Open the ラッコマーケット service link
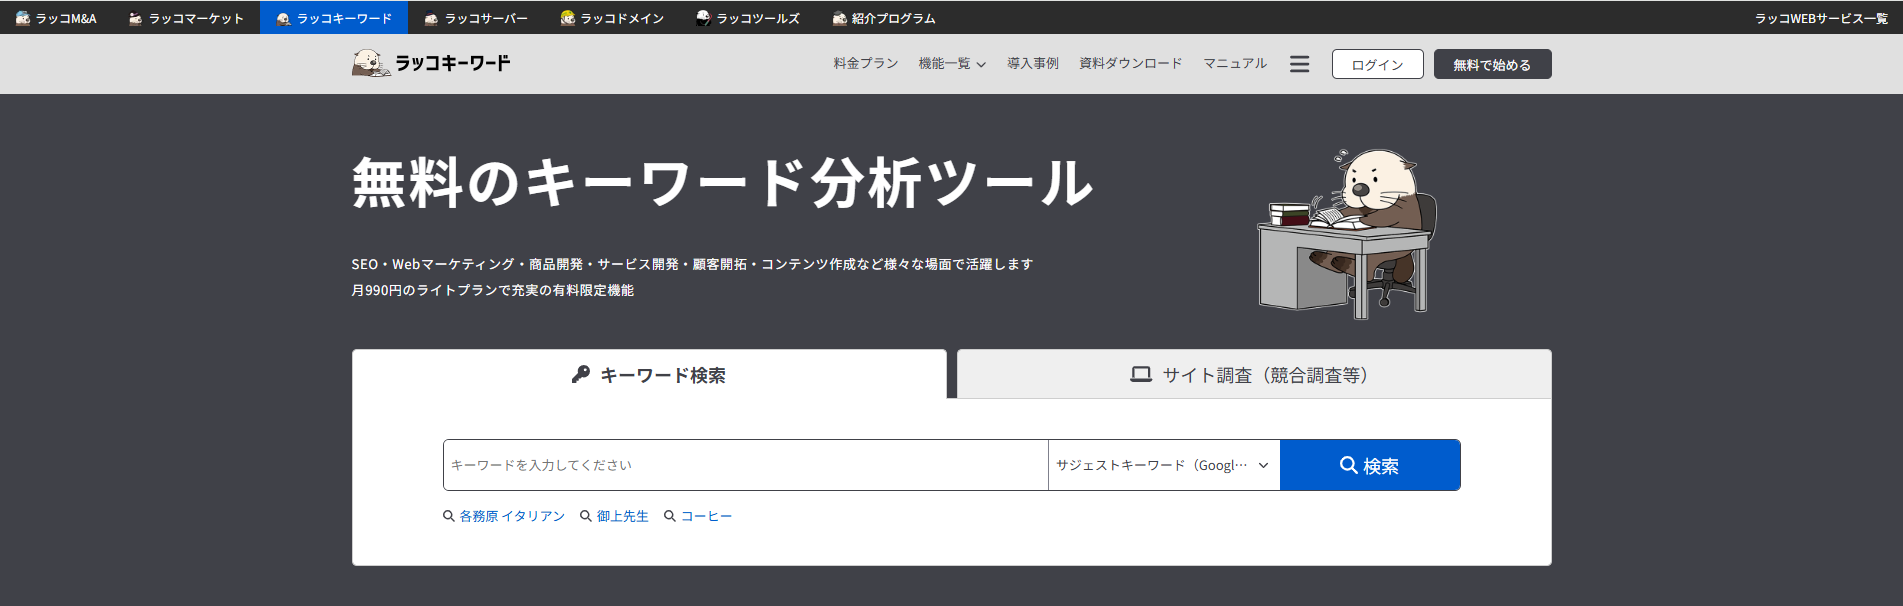 coord(186,18)
